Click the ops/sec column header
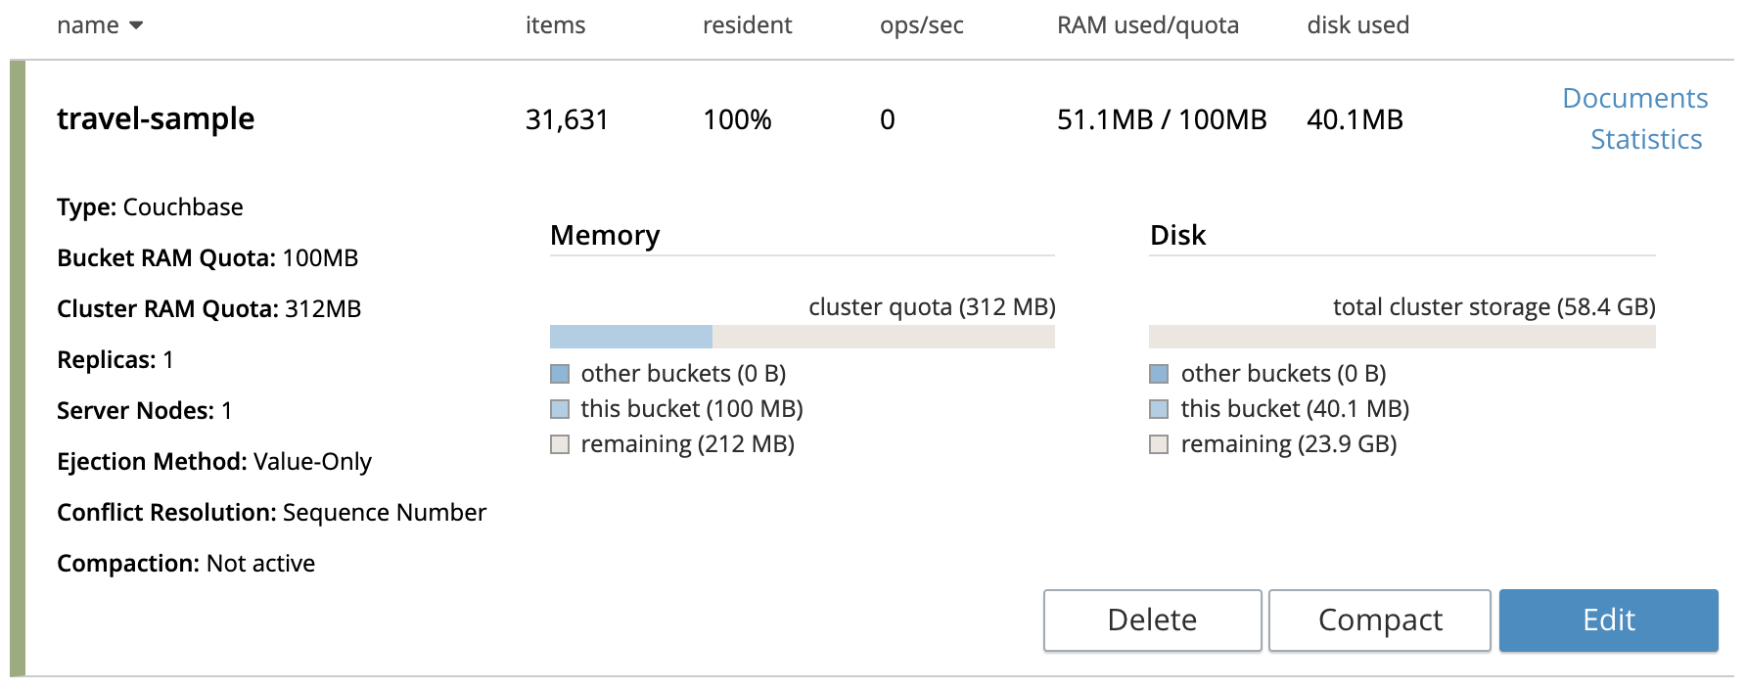 pos(921,26)
